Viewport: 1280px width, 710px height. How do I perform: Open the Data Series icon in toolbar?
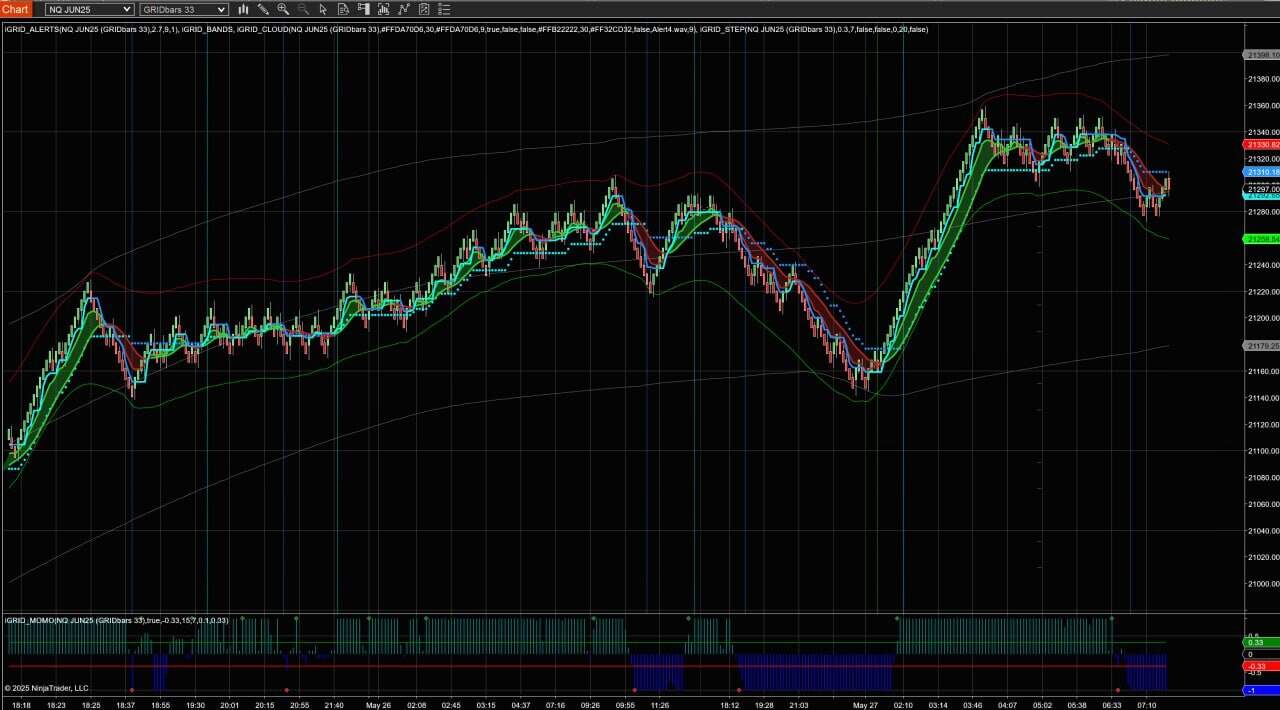click(x=383, y=9)
